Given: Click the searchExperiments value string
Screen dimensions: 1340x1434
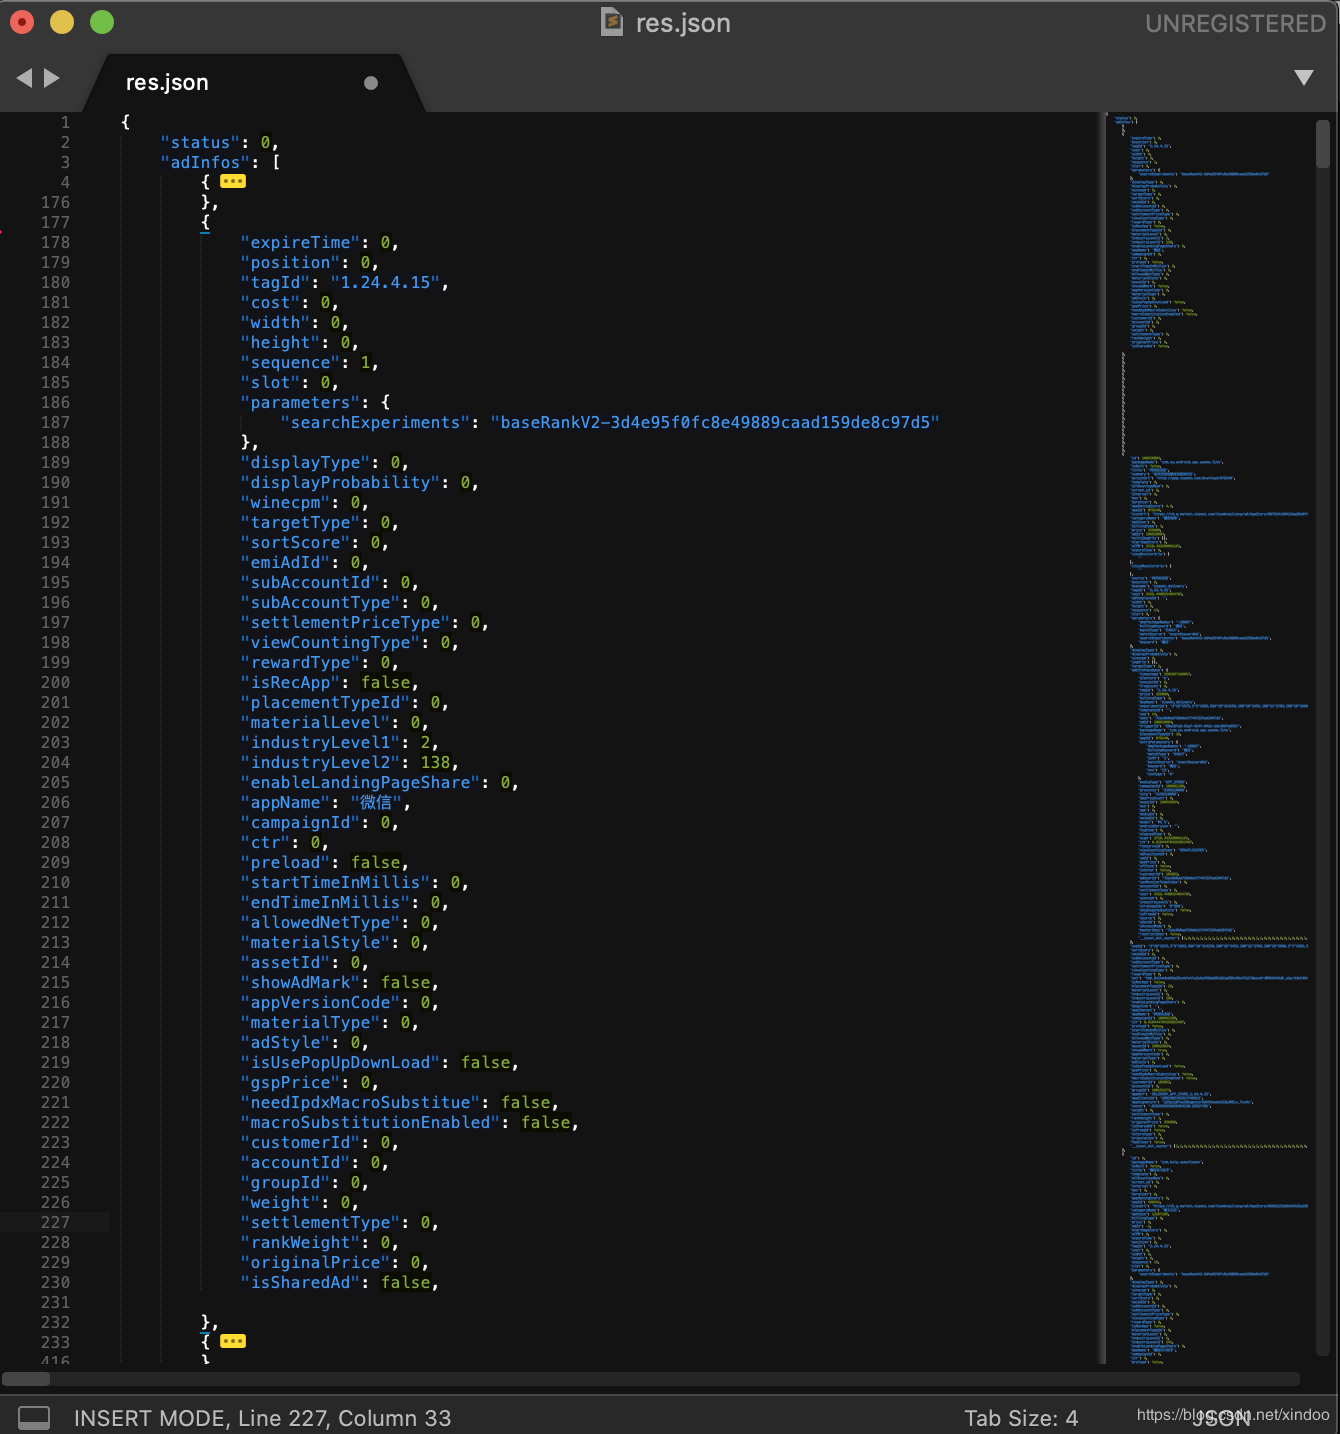Looking at the screenshot, I should coord(715,422).
